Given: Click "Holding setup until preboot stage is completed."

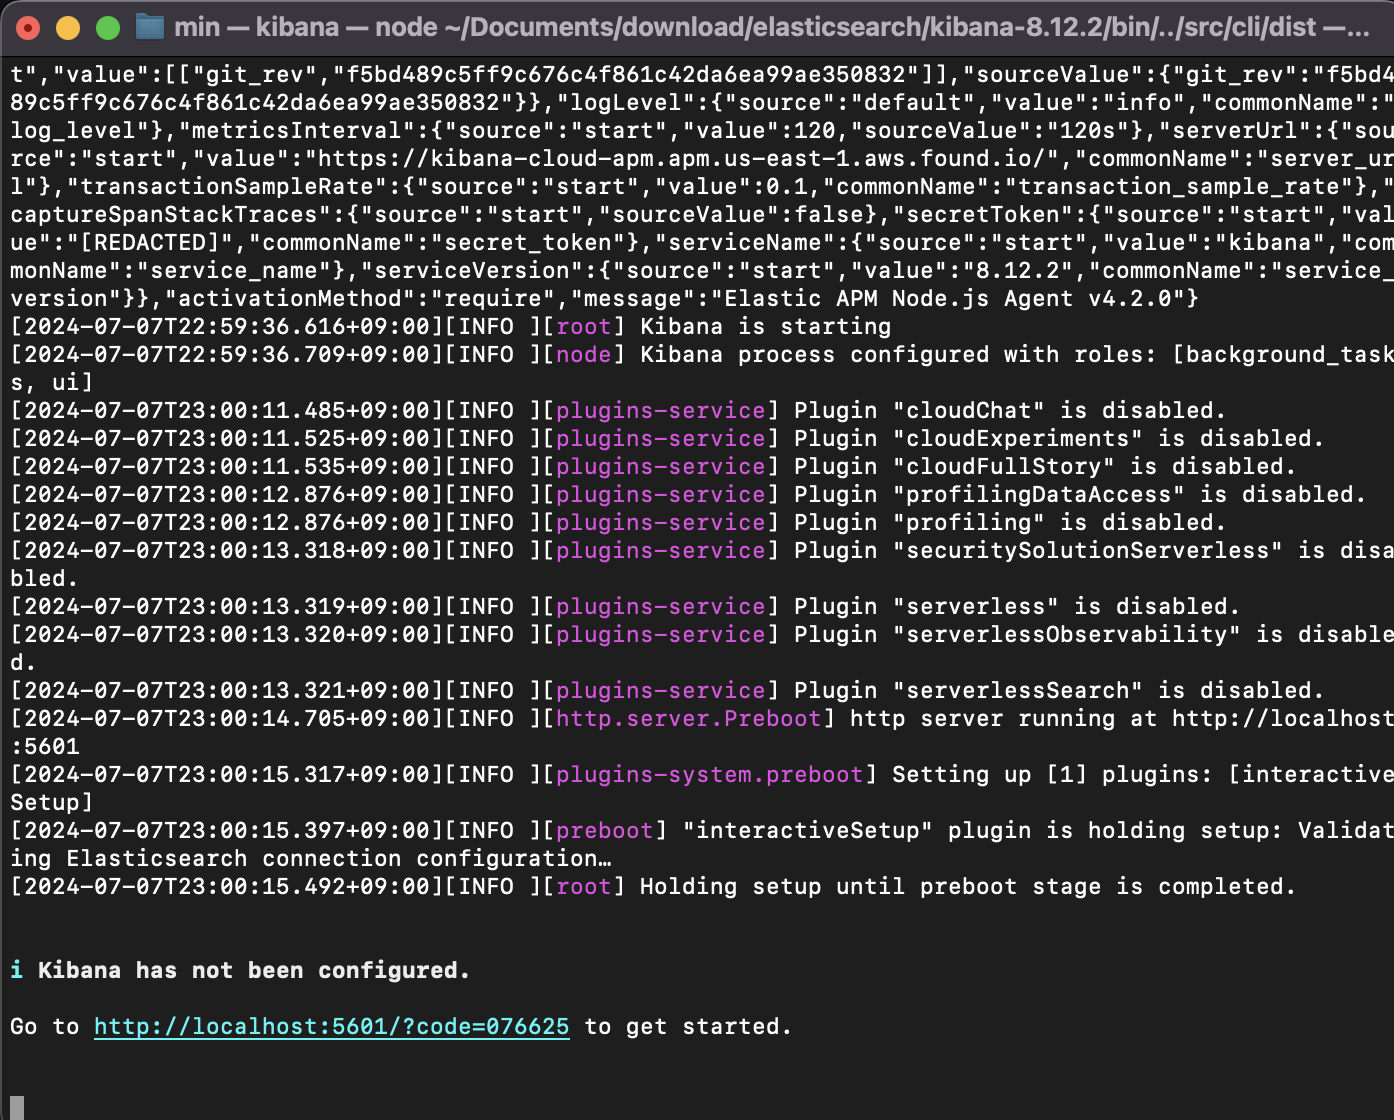Looking at the screenshot, I should point(968,887).
